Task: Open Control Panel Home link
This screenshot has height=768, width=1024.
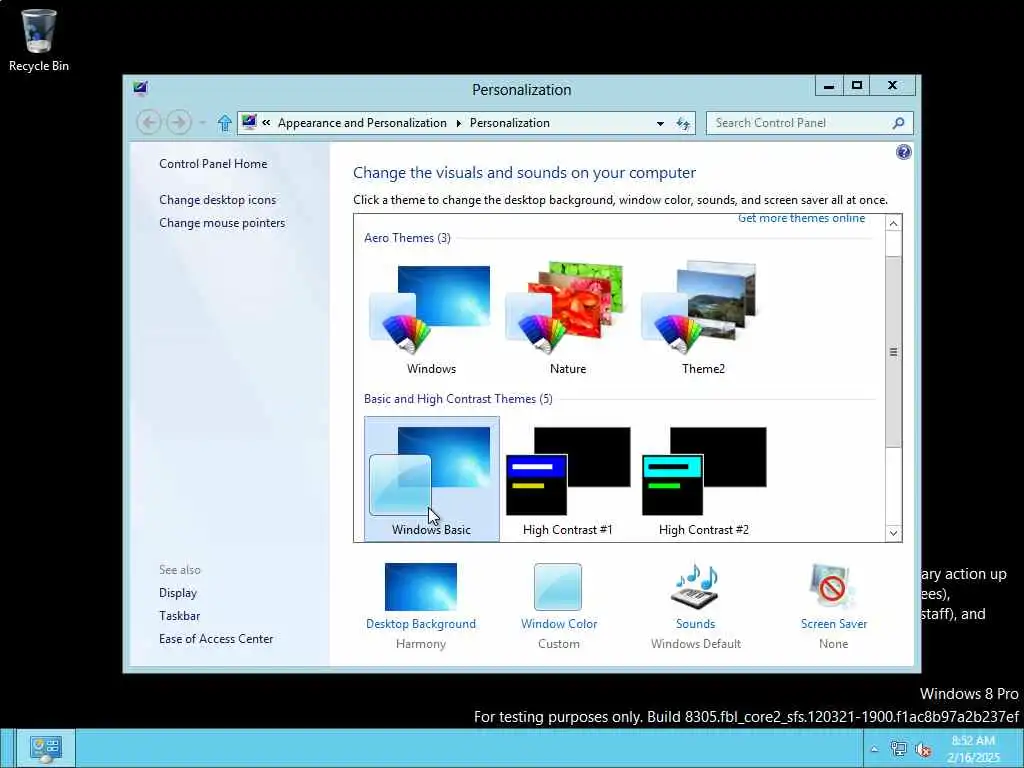Action: tap(213, 164)
